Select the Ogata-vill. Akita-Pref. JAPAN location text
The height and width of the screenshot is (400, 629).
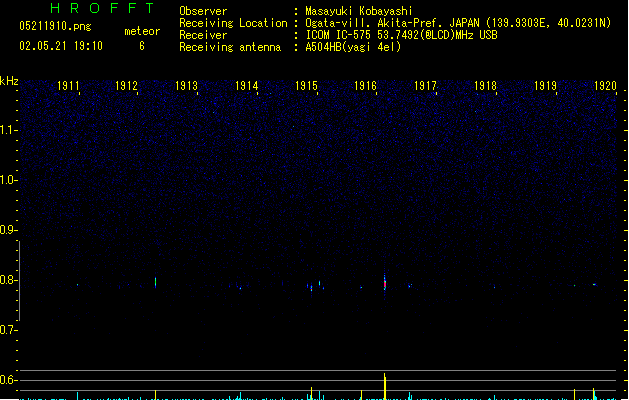(x=458, y=23)
